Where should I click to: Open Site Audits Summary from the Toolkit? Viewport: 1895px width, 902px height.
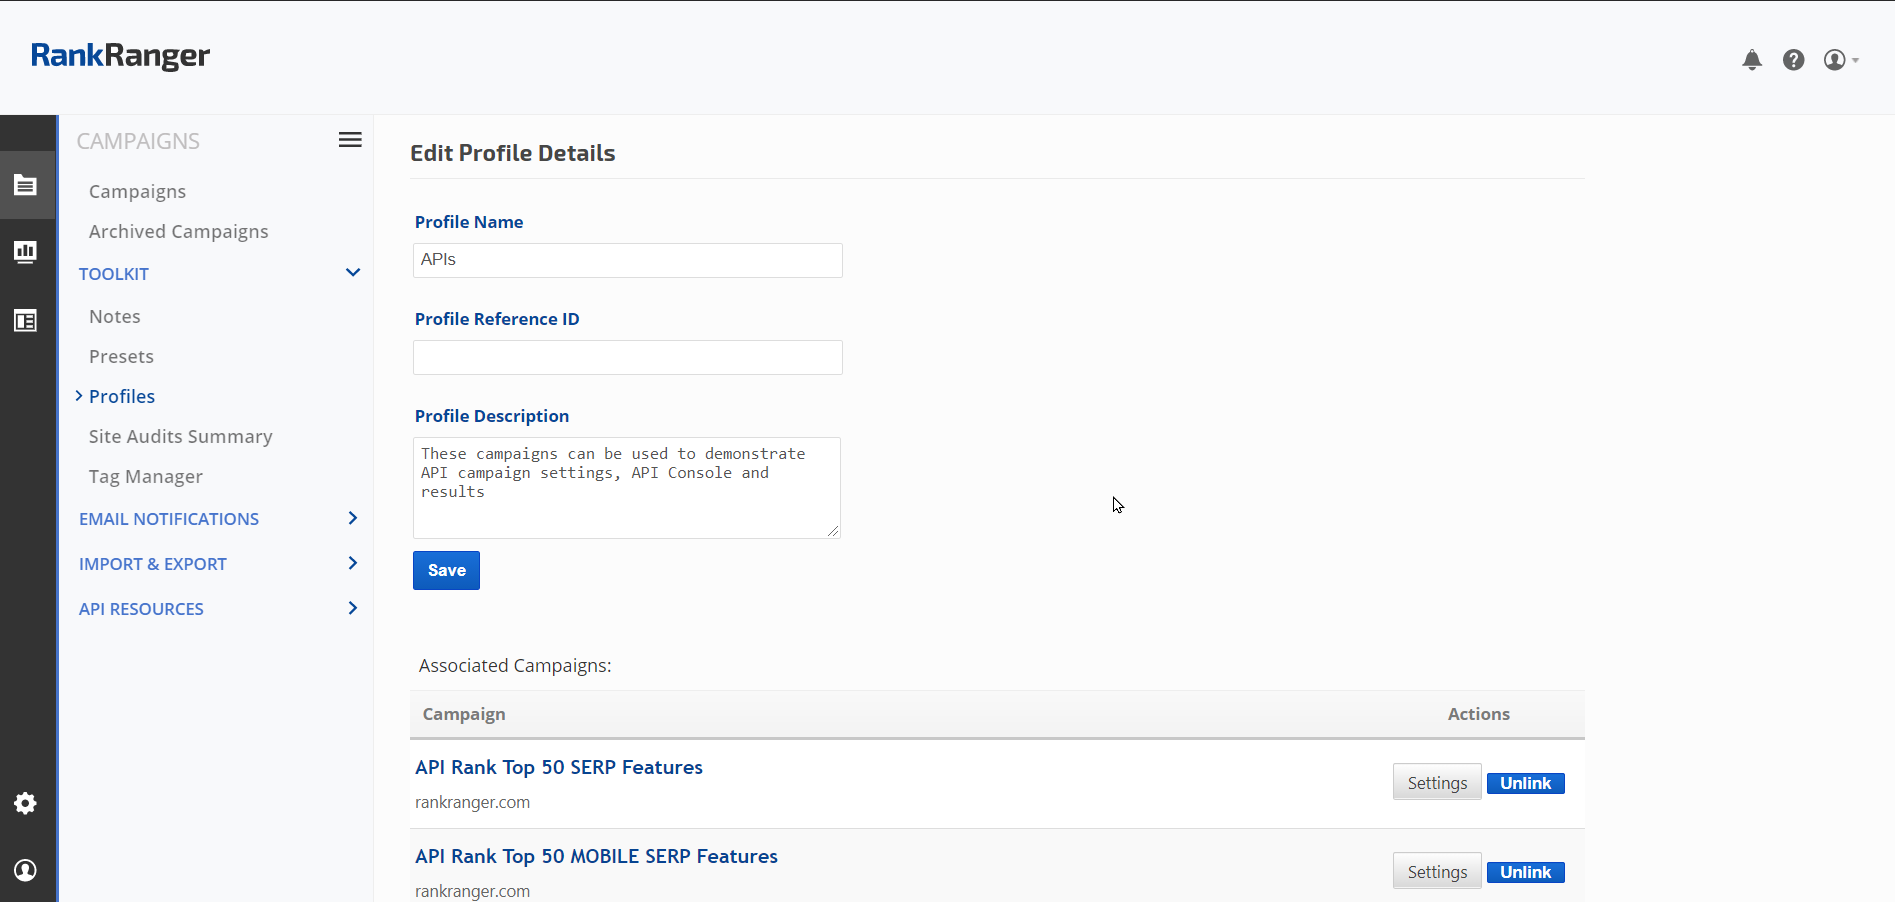coord(180,437)
